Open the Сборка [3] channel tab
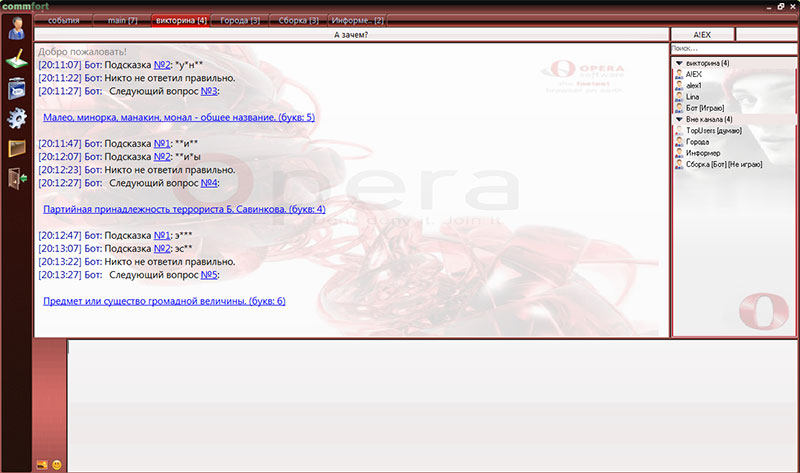Viewport: 800px width, 473px height. coord(297,20)
